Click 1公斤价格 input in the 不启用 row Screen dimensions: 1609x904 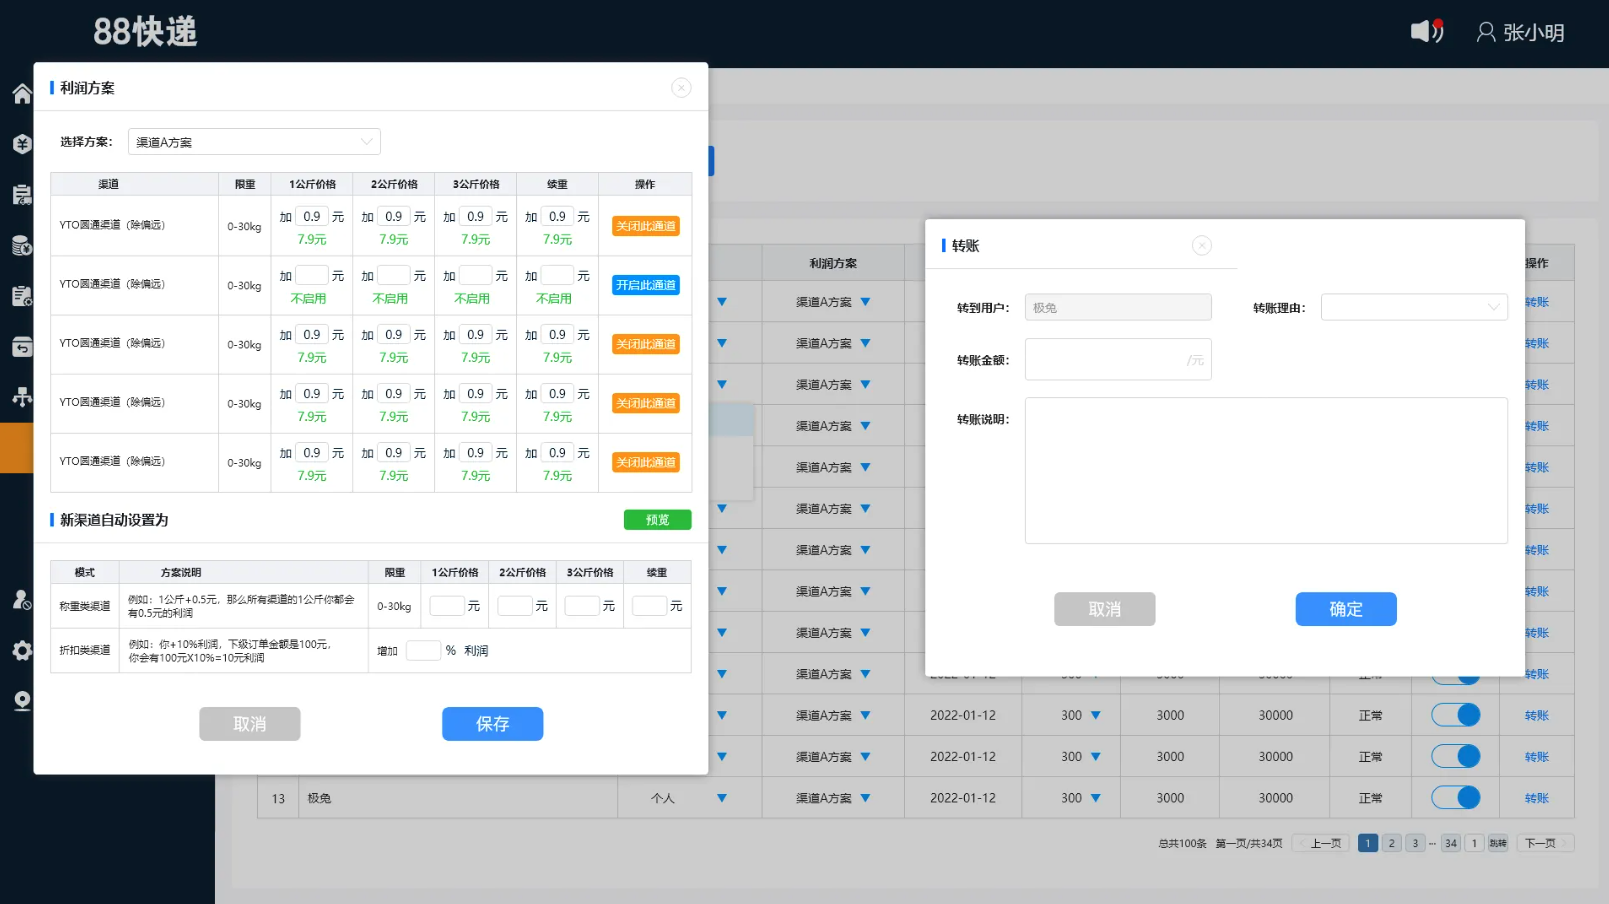click(x=311, y=275)
